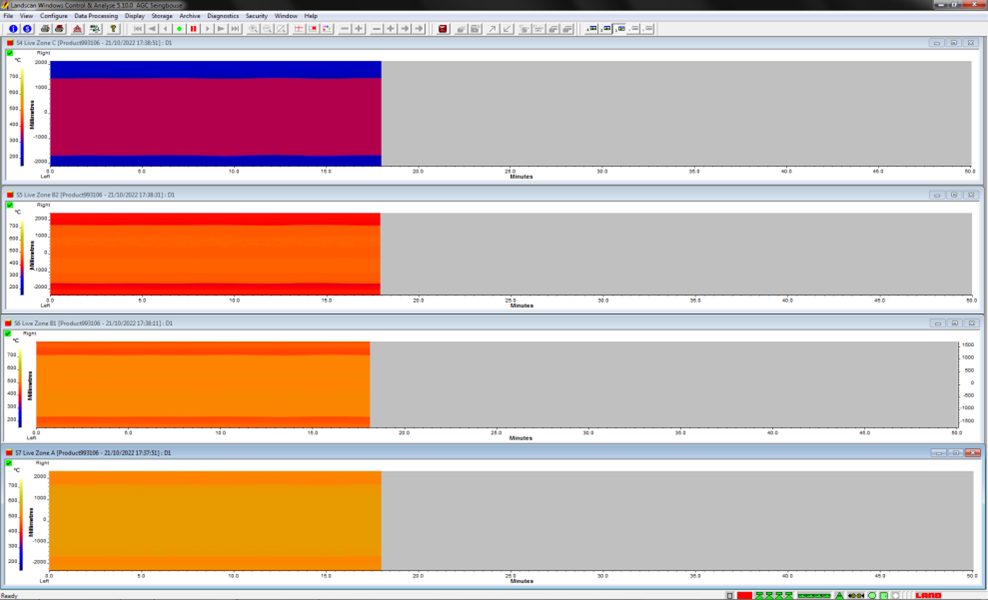Toggle green checkbox in S4 Live Zone C
This screenshot has height=600, width=988.
(10, 52)
